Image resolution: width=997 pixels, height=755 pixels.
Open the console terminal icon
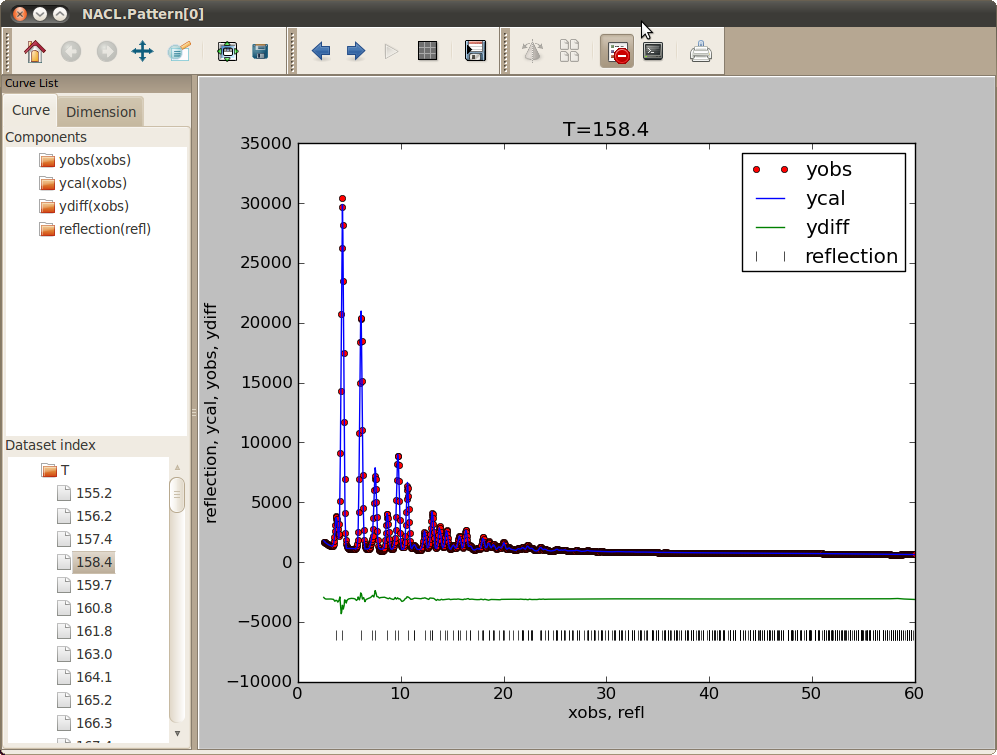pyautogui.click(x=653, y=51)
